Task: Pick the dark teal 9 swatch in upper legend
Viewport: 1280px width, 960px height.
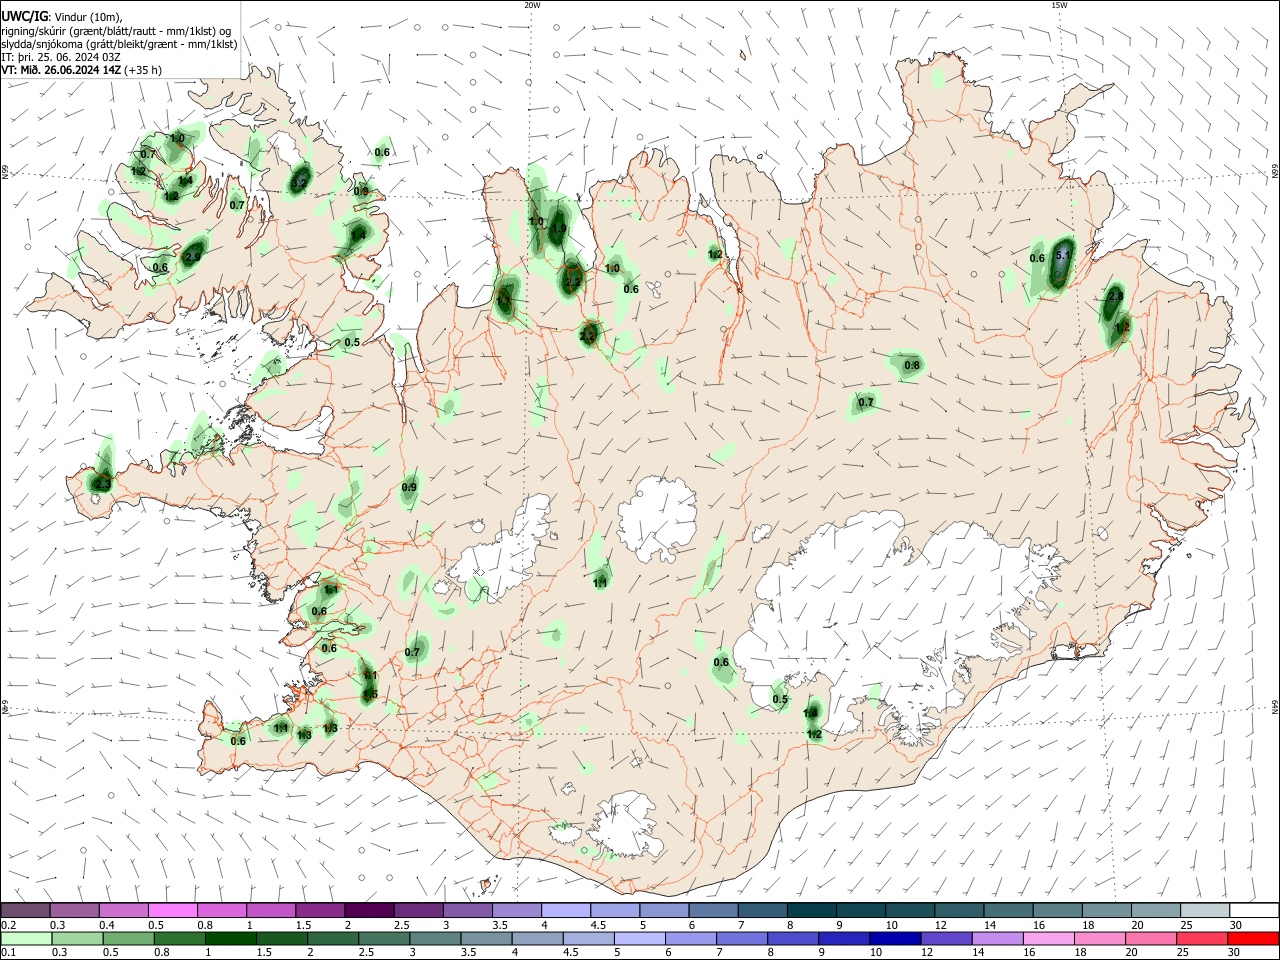Action: 861,910
